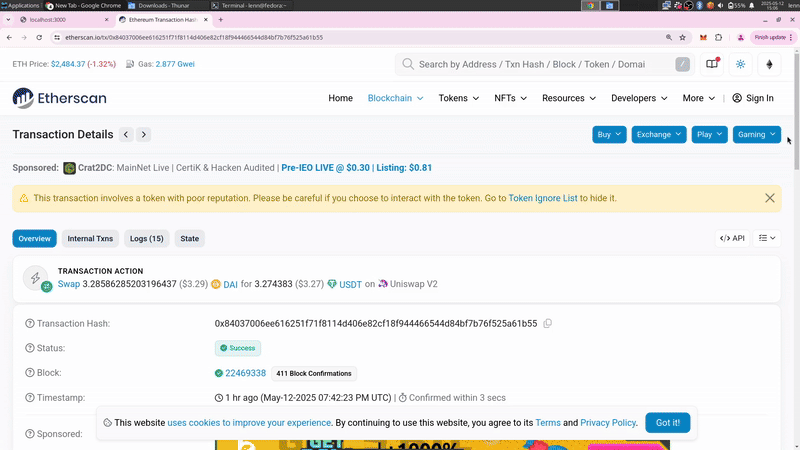Viewport: 800px width, 450px height.
Task: Click the page vertical scrollbar
Action: [796, 110]
